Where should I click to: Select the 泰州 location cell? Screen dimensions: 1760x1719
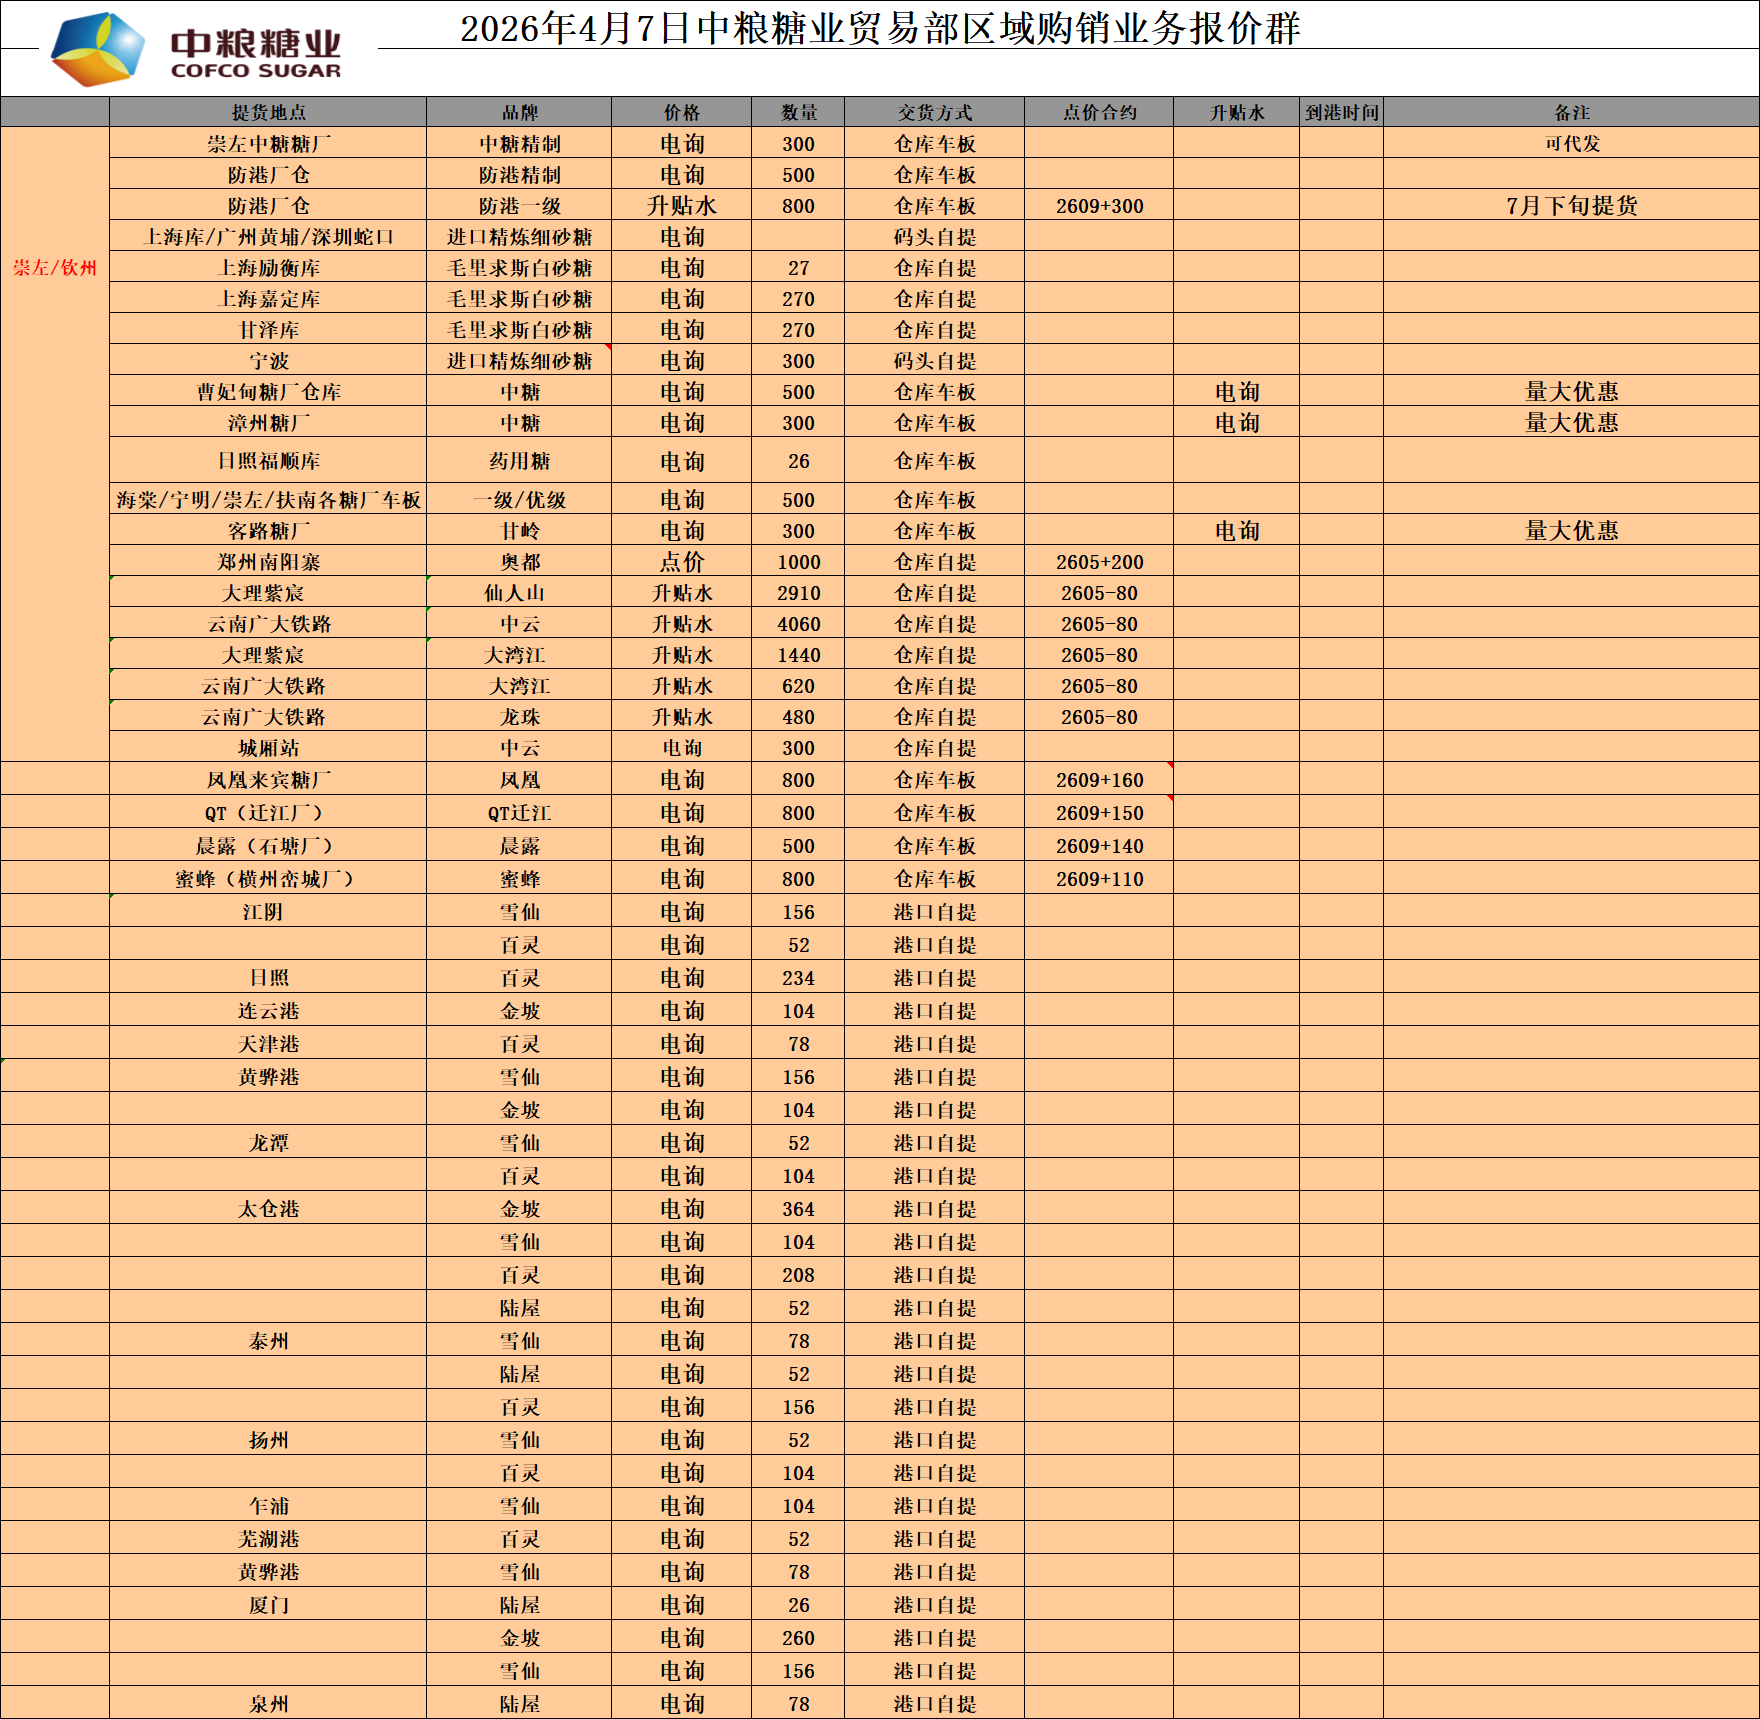click(268, 1340)
